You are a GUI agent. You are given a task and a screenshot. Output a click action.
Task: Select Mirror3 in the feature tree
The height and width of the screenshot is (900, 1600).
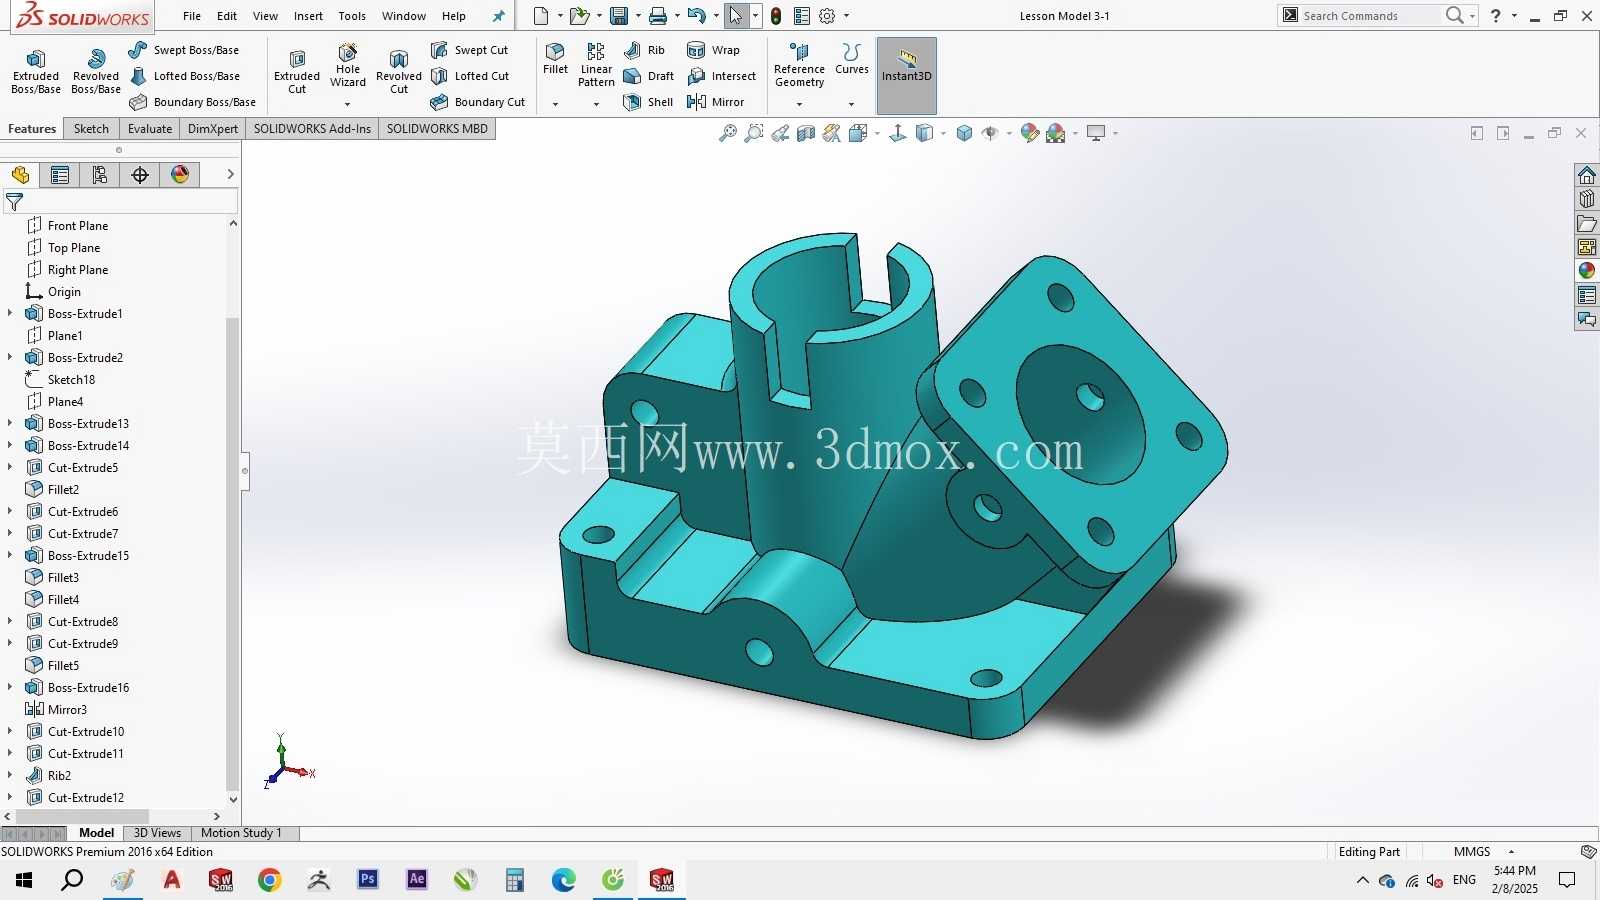pyautogui.click(x=56, y=709)
